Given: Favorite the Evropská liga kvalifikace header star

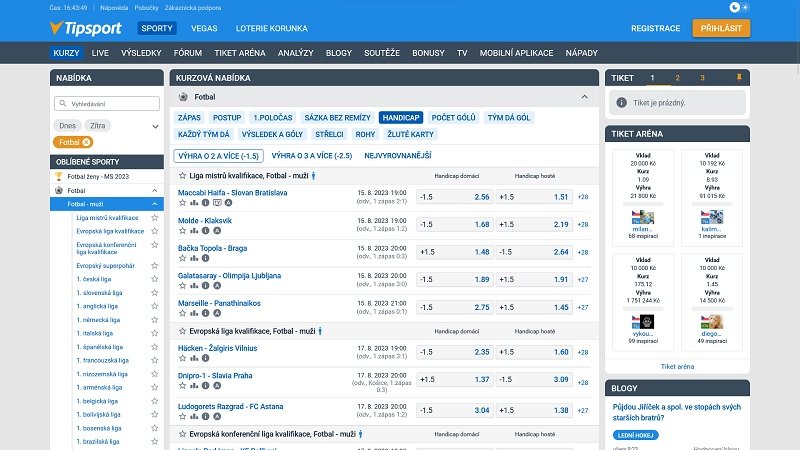Looking at the screenshot, I should (182, 331).
